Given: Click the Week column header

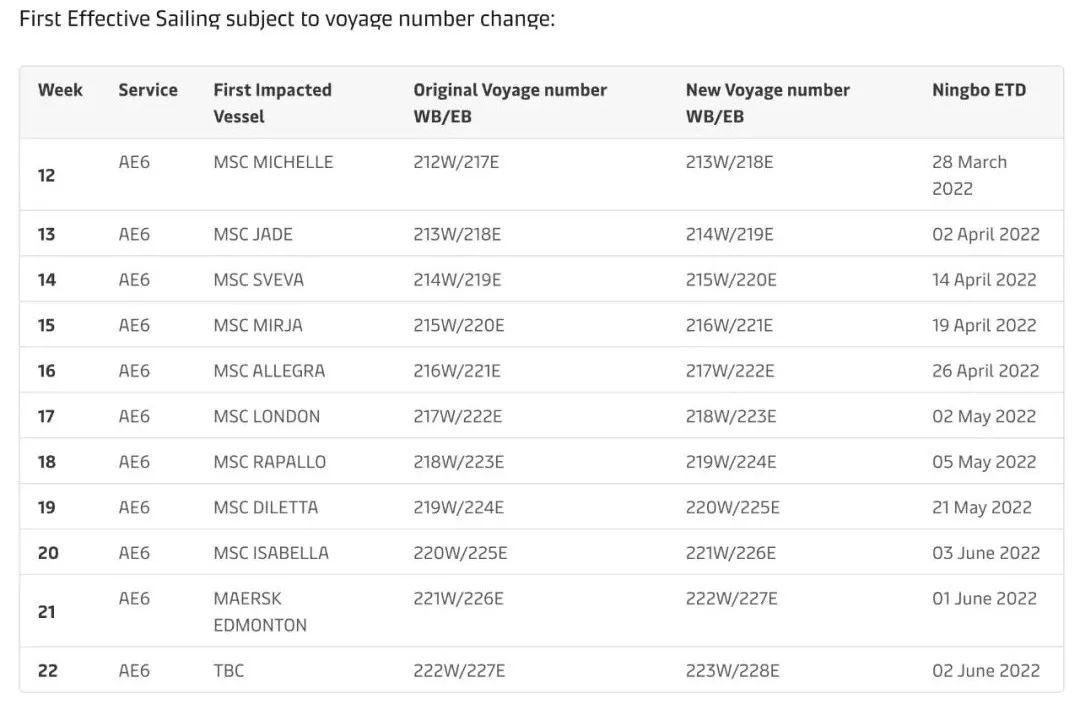Looking at the screenshot, I should (60, 90).
